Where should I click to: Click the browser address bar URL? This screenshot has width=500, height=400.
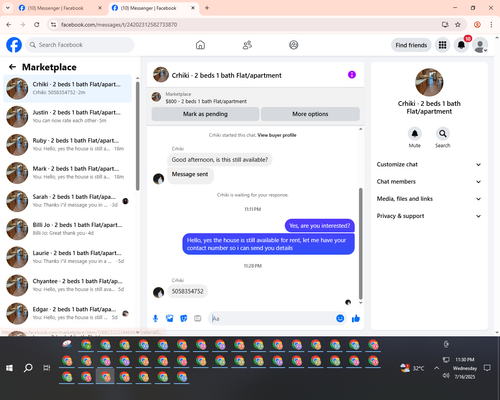(119, 24)
